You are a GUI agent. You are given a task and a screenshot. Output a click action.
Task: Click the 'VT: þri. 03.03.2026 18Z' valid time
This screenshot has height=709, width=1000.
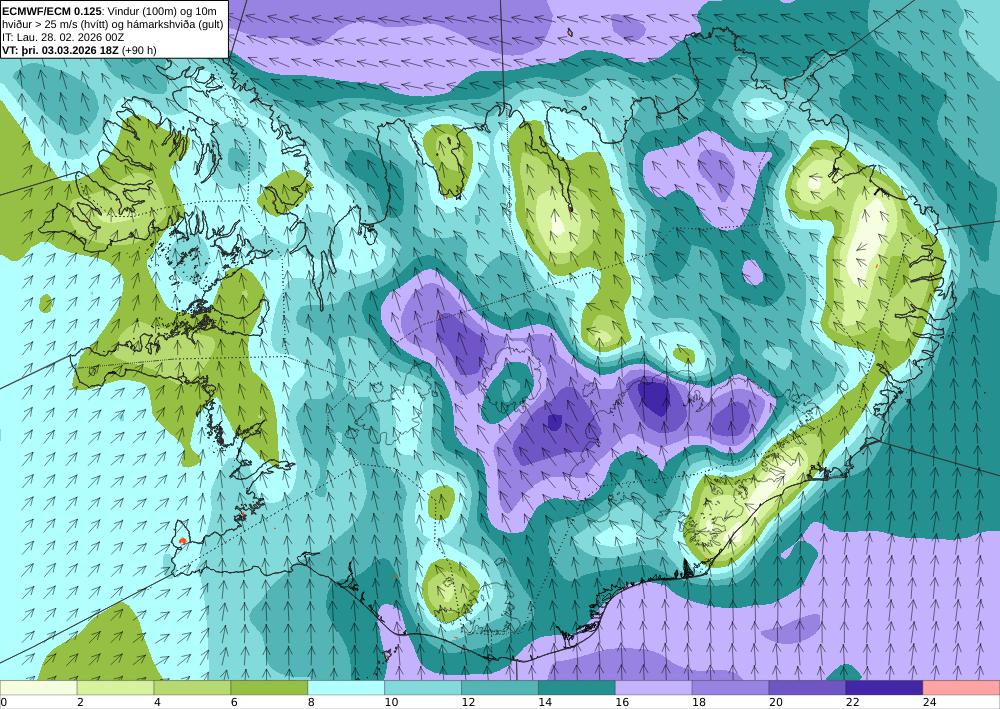tap(60, 50)
